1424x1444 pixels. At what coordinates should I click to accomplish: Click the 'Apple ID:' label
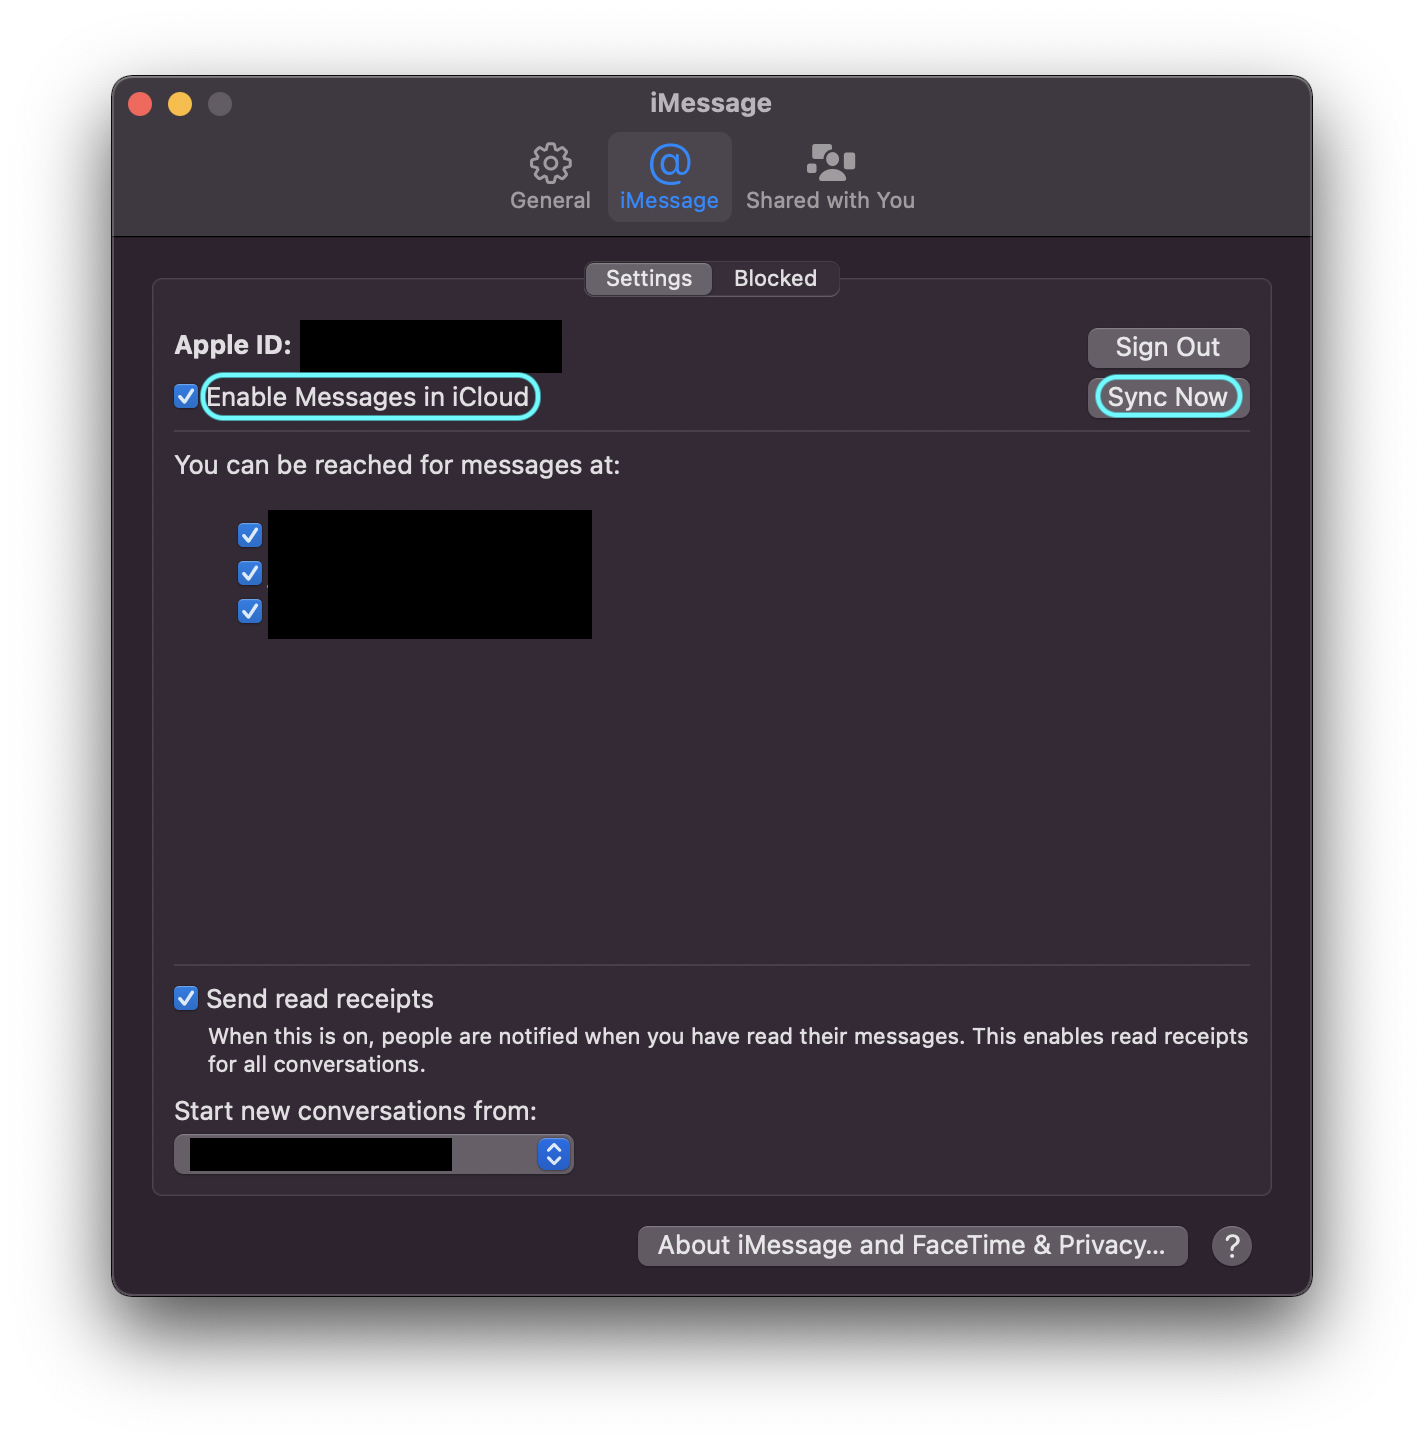click(x=233, y=345)
